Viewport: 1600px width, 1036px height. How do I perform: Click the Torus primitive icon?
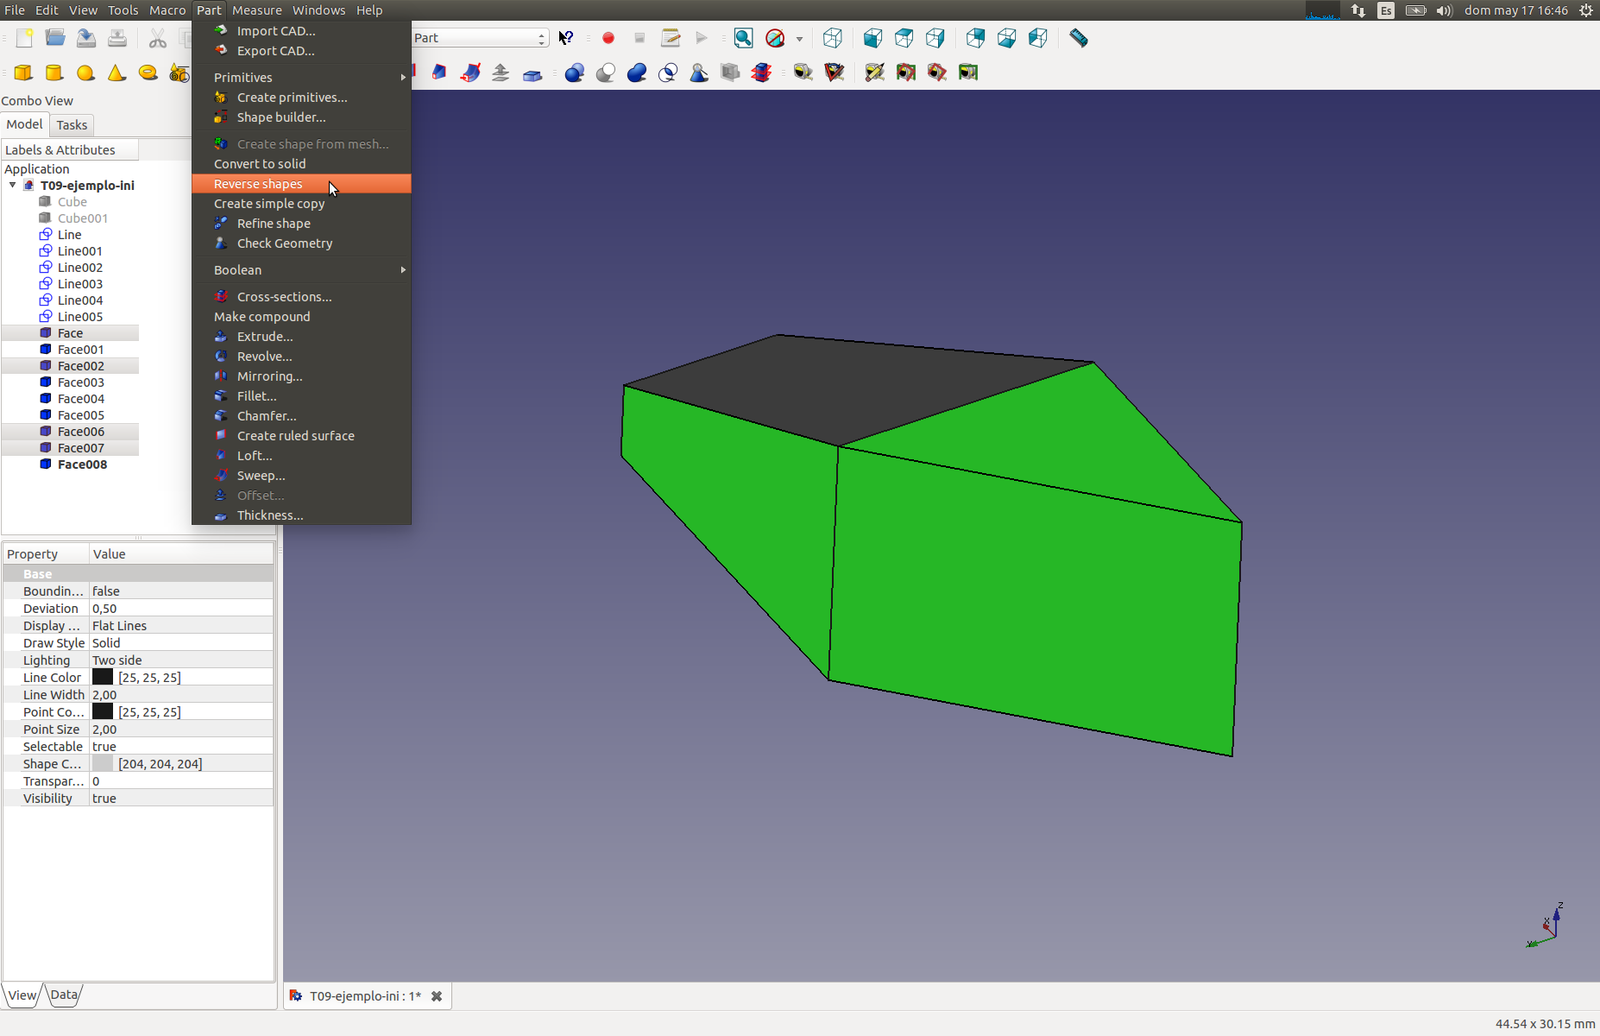[148, 73]
